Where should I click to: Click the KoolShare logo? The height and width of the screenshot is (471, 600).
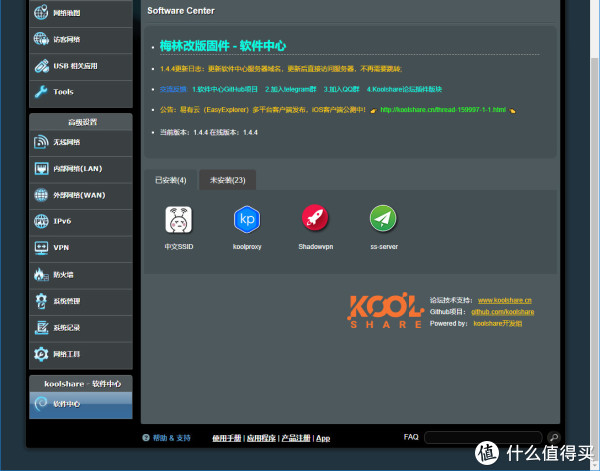click(x=386, y=311)
